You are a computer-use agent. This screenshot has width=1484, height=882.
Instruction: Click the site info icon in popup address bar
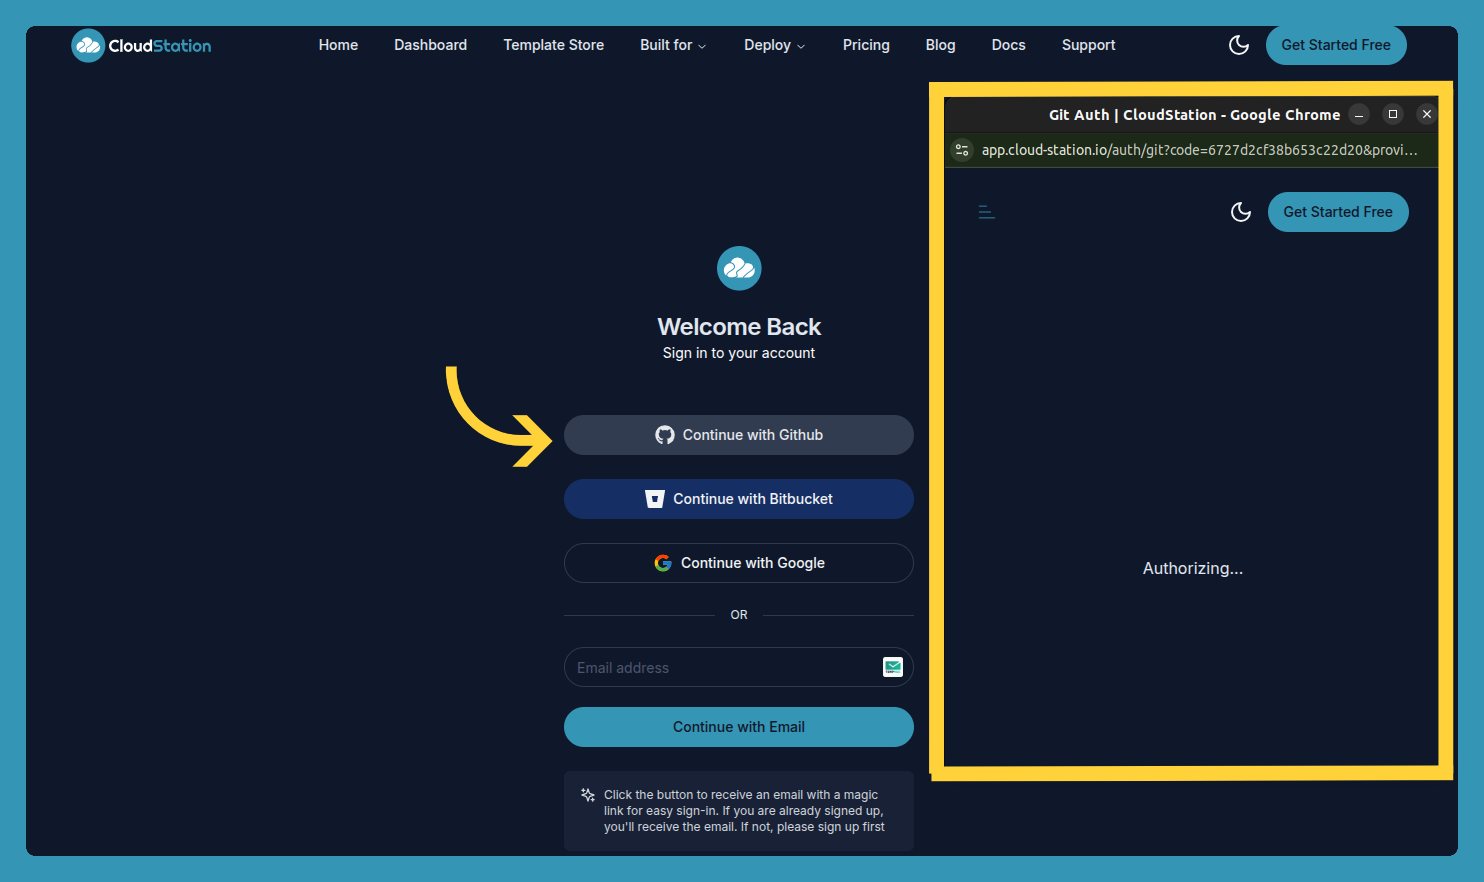[x=962, y=150]
